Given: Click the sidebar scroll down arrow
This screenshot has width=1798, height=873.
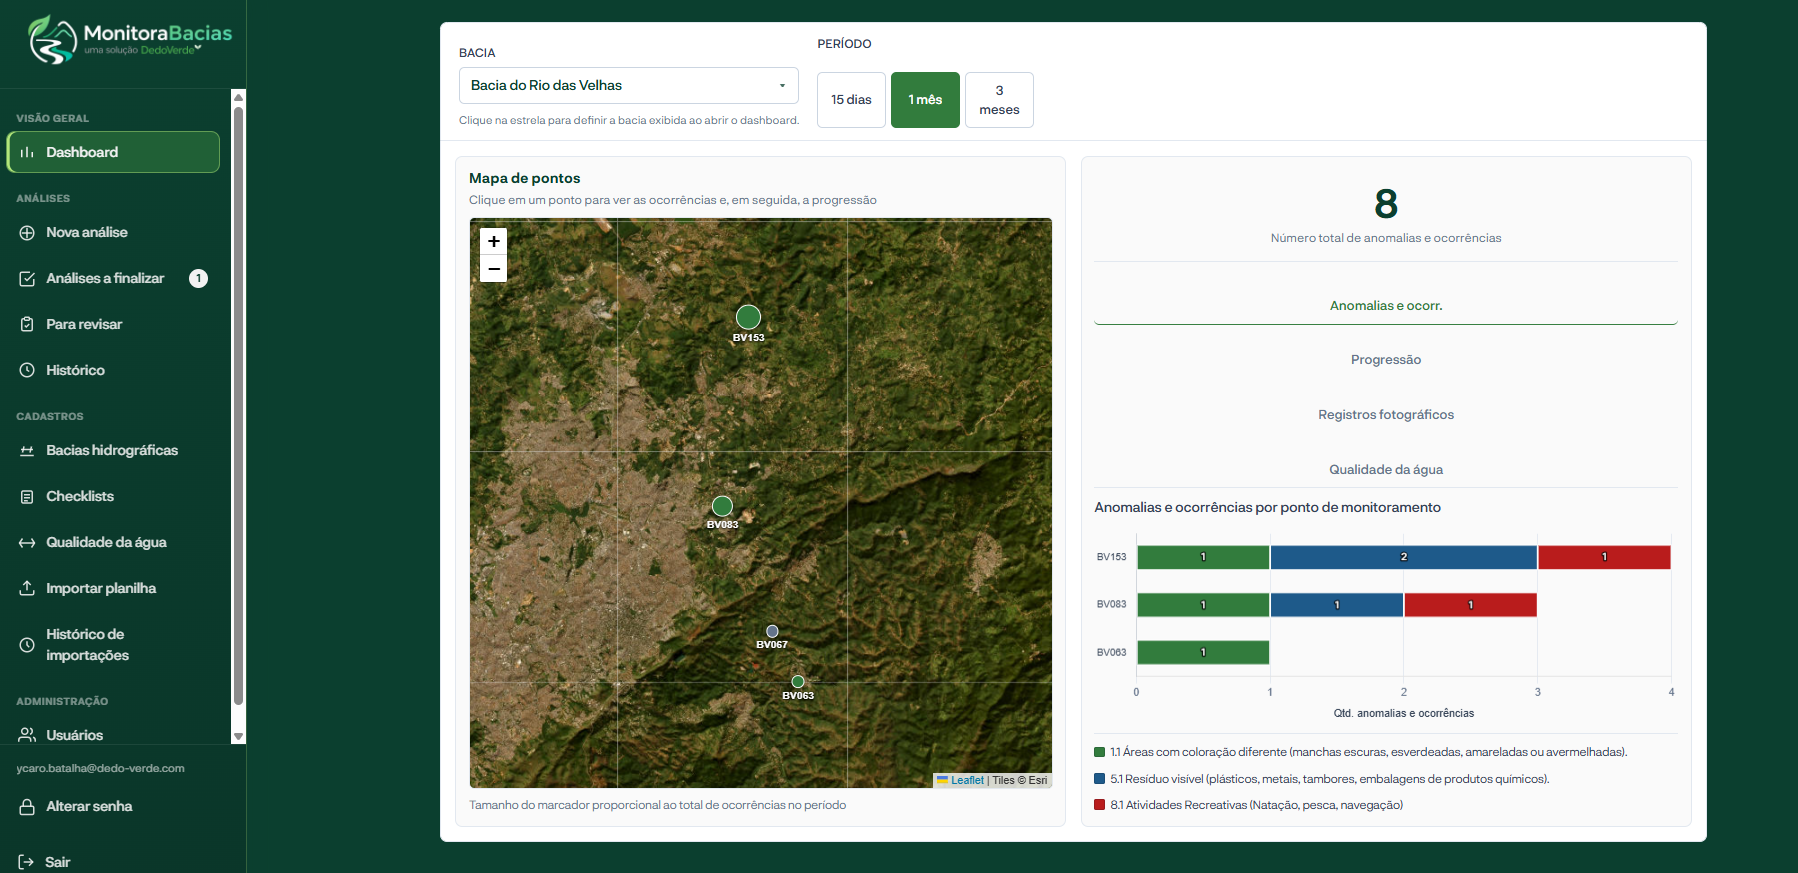Looking at the screenshot, I should click(238, 736).
